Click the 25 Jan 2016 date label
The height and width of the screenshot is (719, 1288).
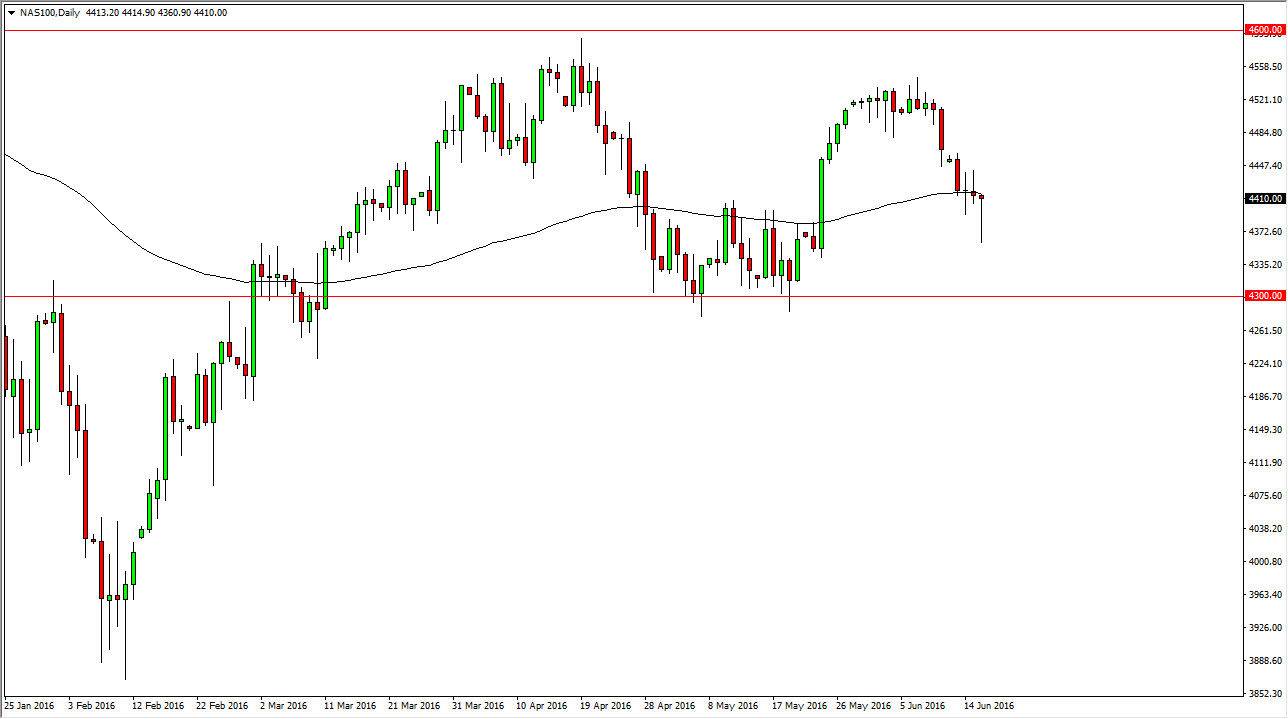(30, 705)
